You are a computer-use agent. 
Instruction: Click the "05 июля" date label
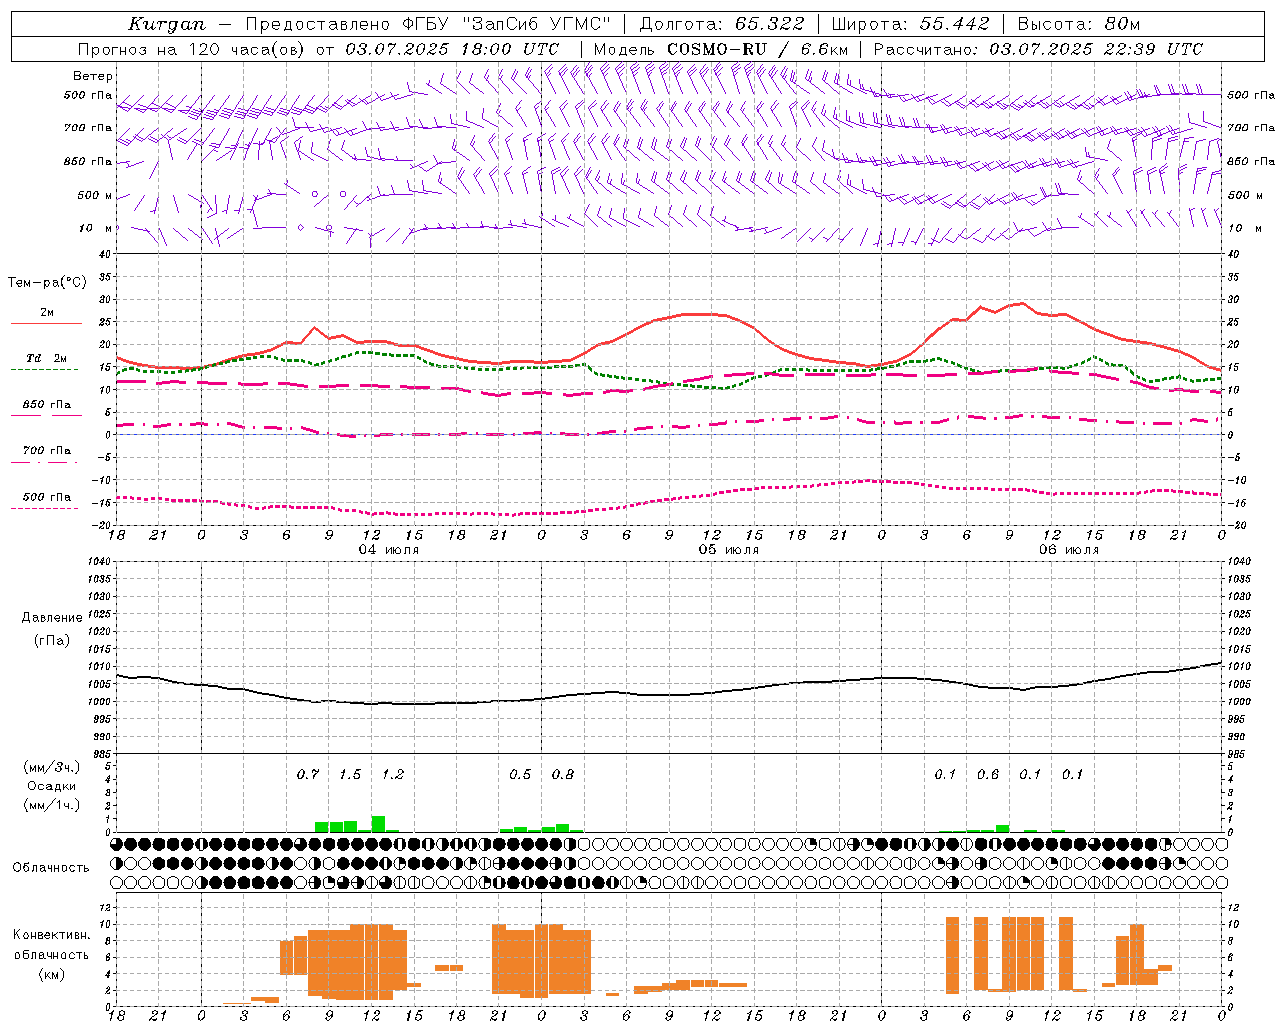click(729, 550)
